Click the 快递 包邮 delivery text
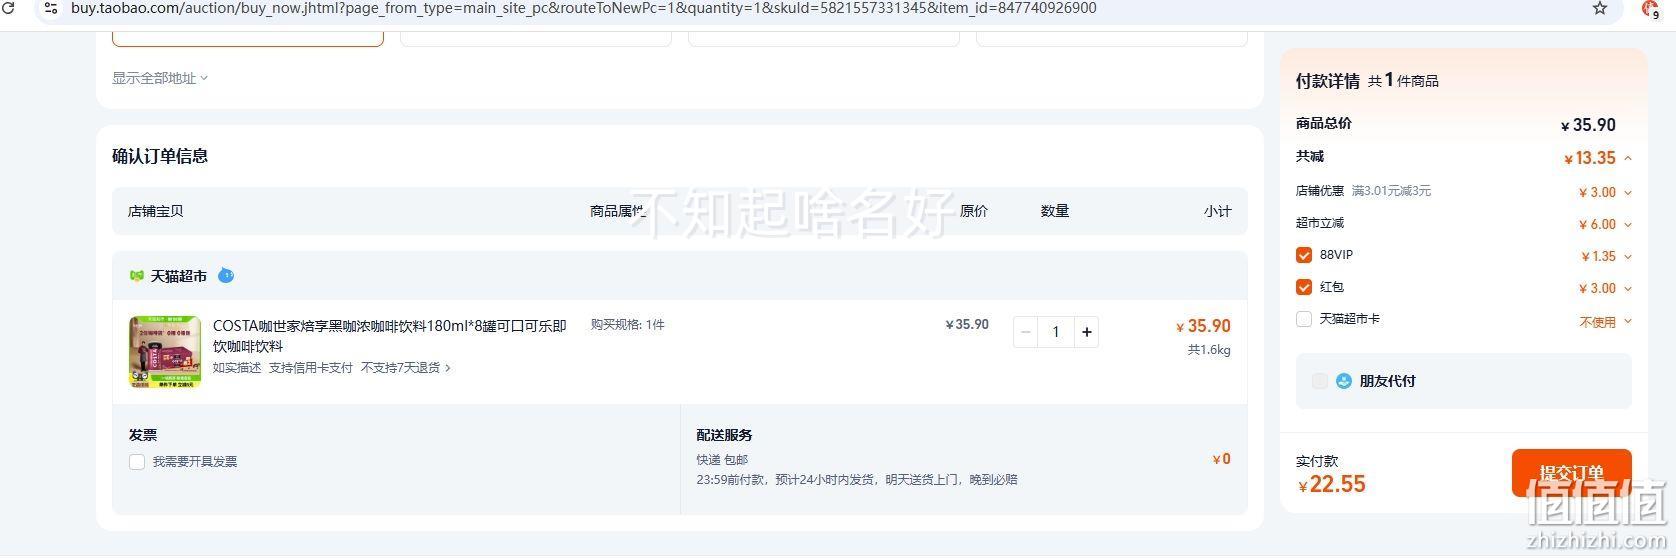Screen dimensions: 1676x558 click(x=722, y=460)
